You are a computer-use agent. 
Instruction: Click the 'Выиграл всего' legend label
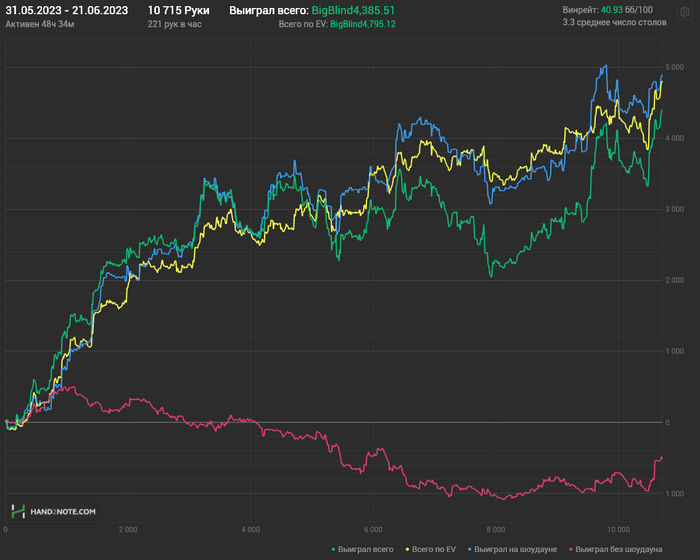point(366,549)
